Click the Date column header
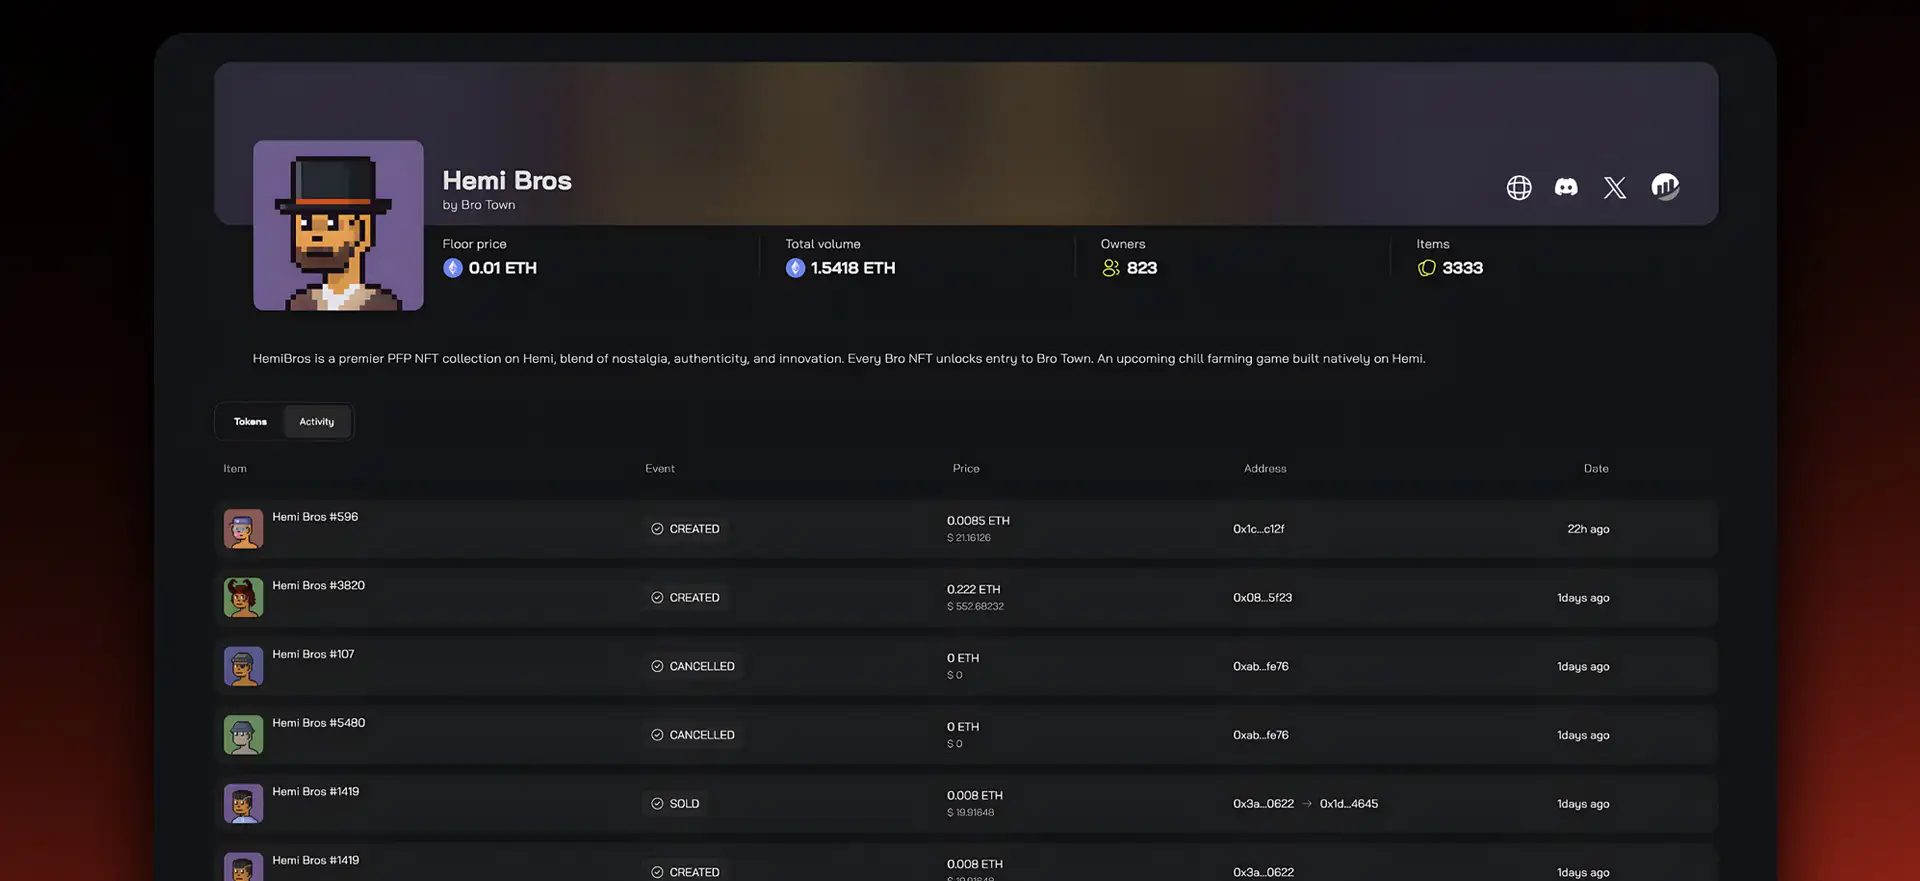Image resolution: width=1920 pixels, height=881 pixels. (1595, 468)
